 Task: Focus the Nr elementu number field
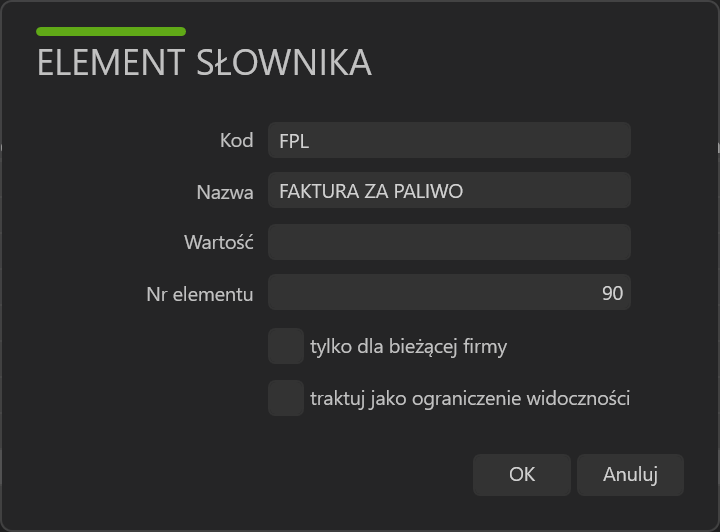[449, 292]
